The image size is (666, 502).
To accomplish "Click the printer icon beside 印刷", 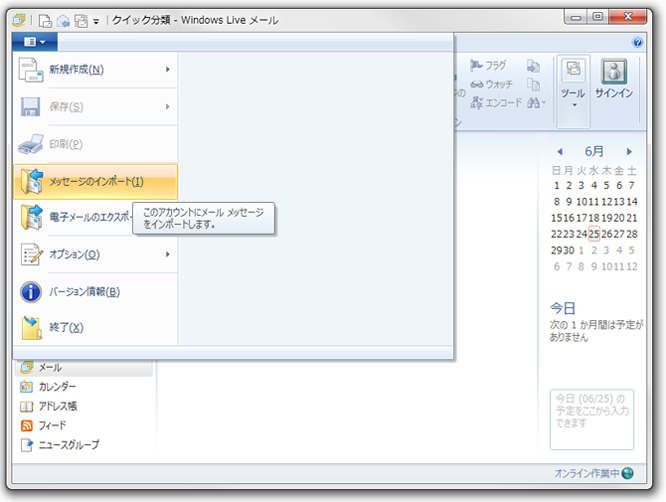I will click(x=31, y=144).
